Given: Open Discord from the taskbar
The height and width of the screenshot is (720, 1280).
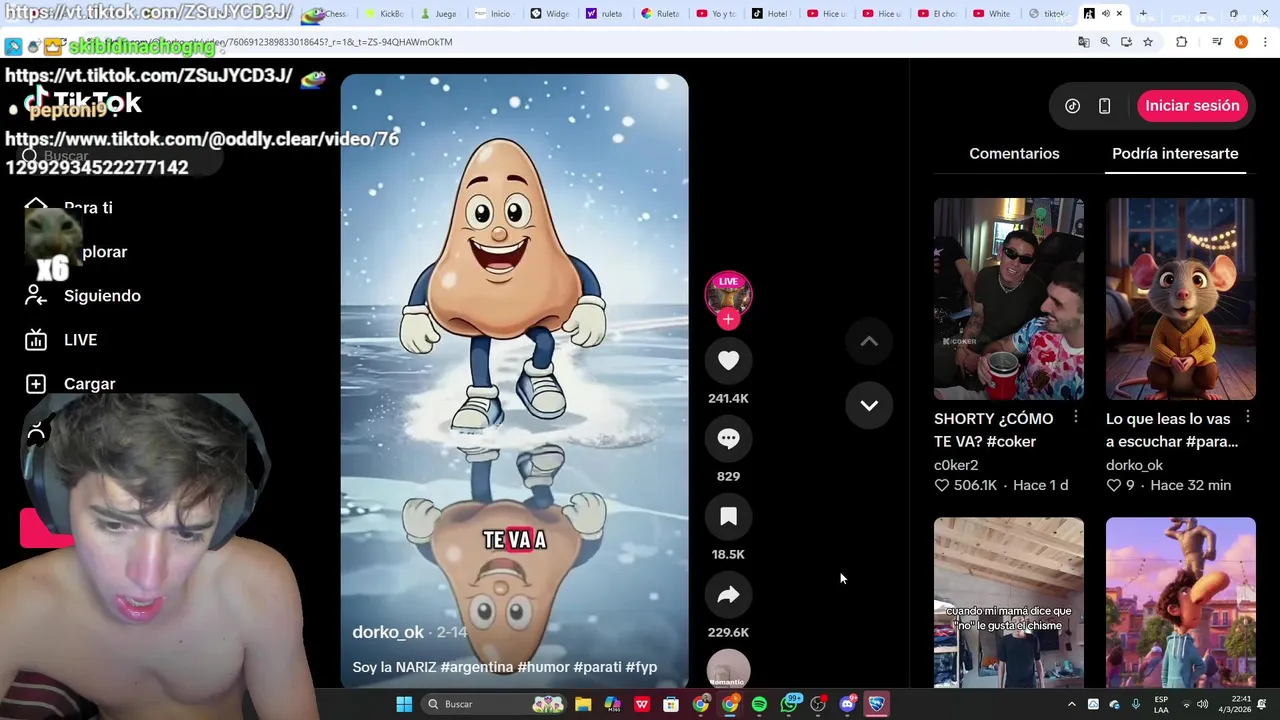Looking at the screenshot, I should point(848,704).
